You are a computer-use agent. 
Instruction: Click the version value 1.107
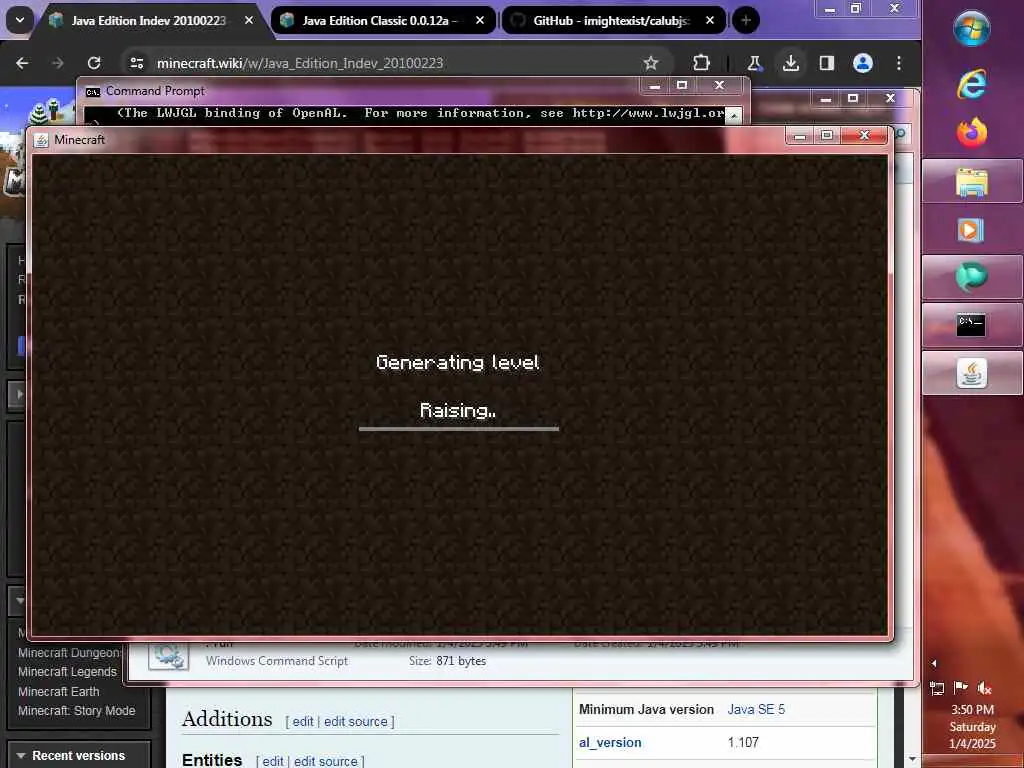[743, 743]
